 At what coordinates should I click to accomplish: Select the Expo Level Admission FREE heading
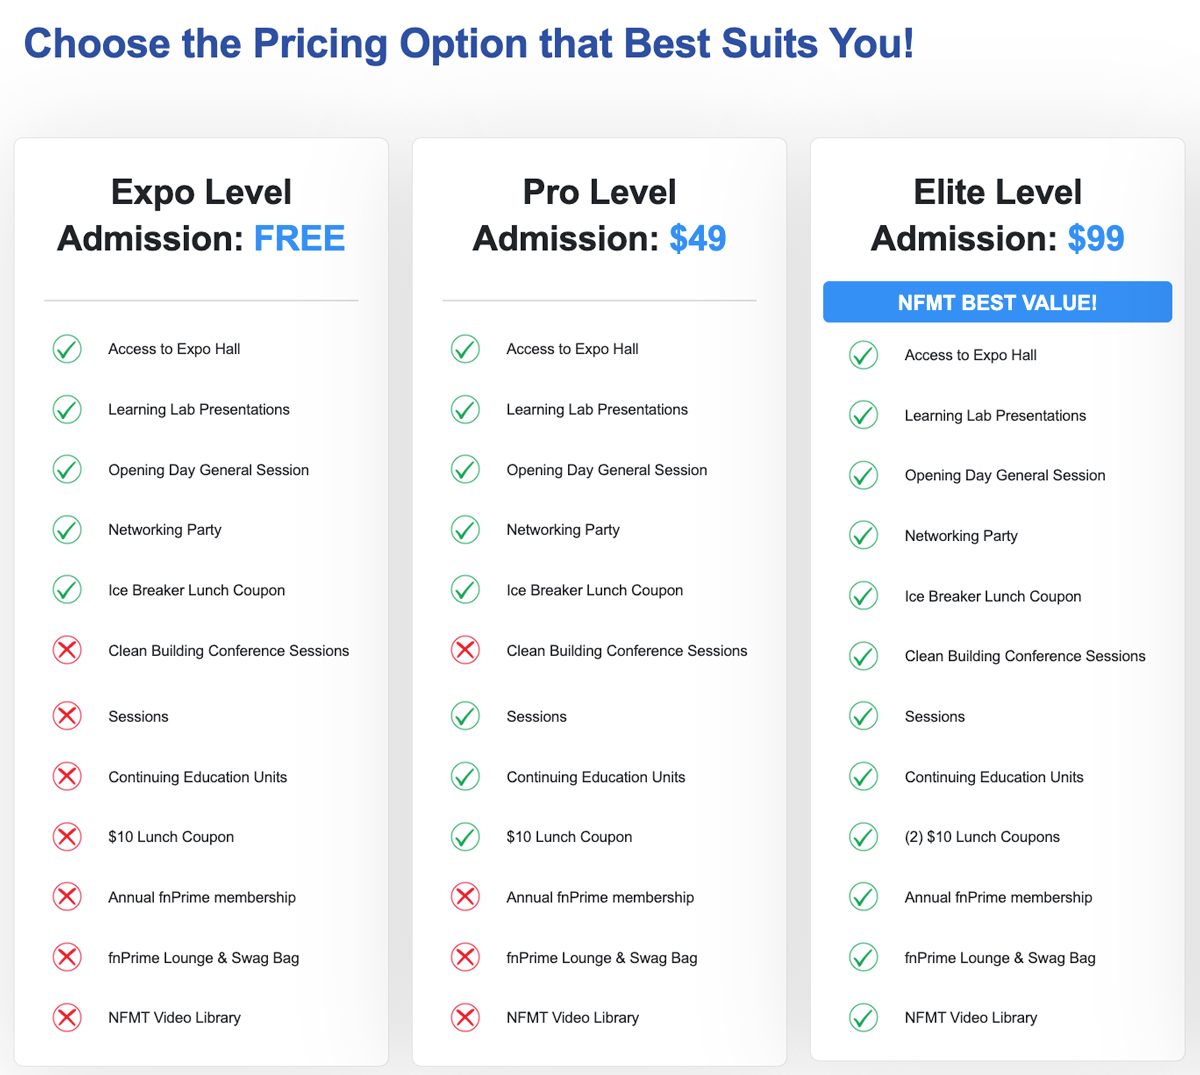pos(201,215)
